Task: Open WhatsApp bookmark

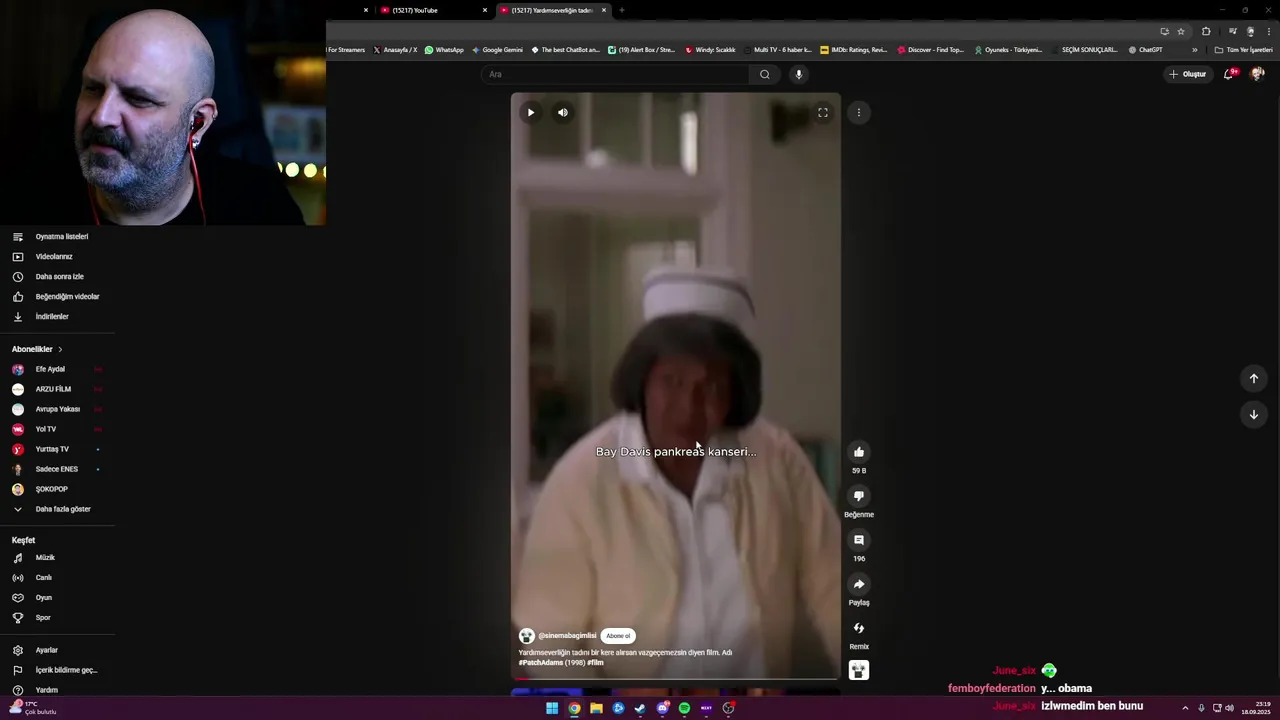Action: coord(444,50)
